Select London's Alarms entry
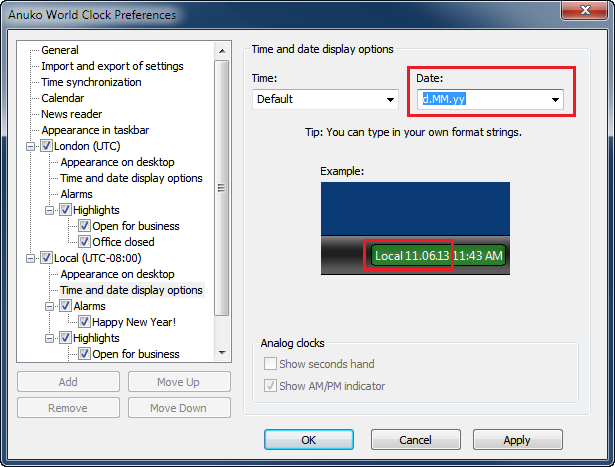Viewport: 615px width, 467px height. point(76,194)
